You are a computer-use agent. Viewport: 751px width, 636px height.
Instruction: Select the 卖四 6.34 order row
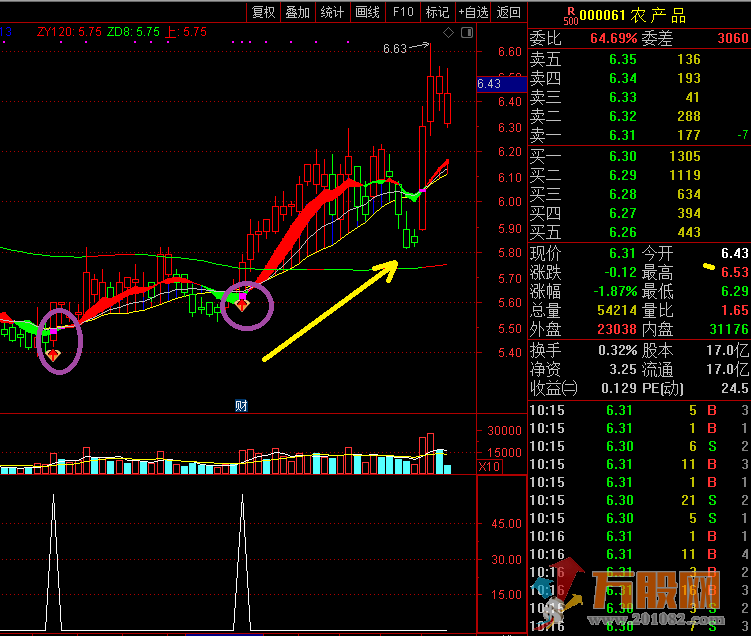tap(639, 78)
